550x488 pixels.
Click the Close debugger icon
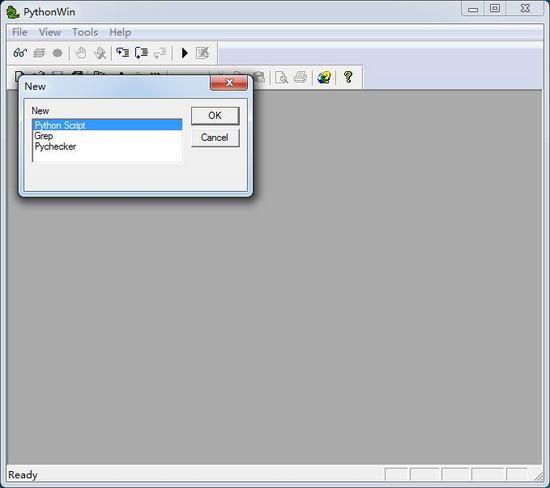pos(202,53)
